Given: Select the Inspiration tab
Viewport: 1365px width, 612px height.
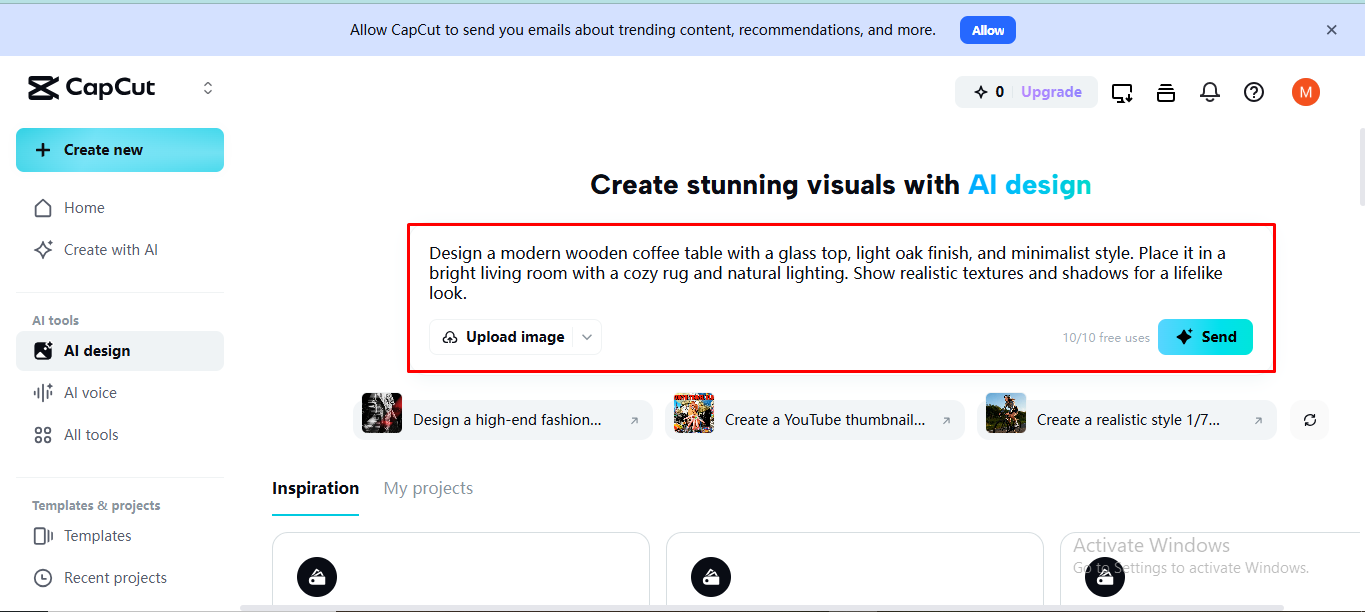Looking at the screenshot, I should point(315,488).
